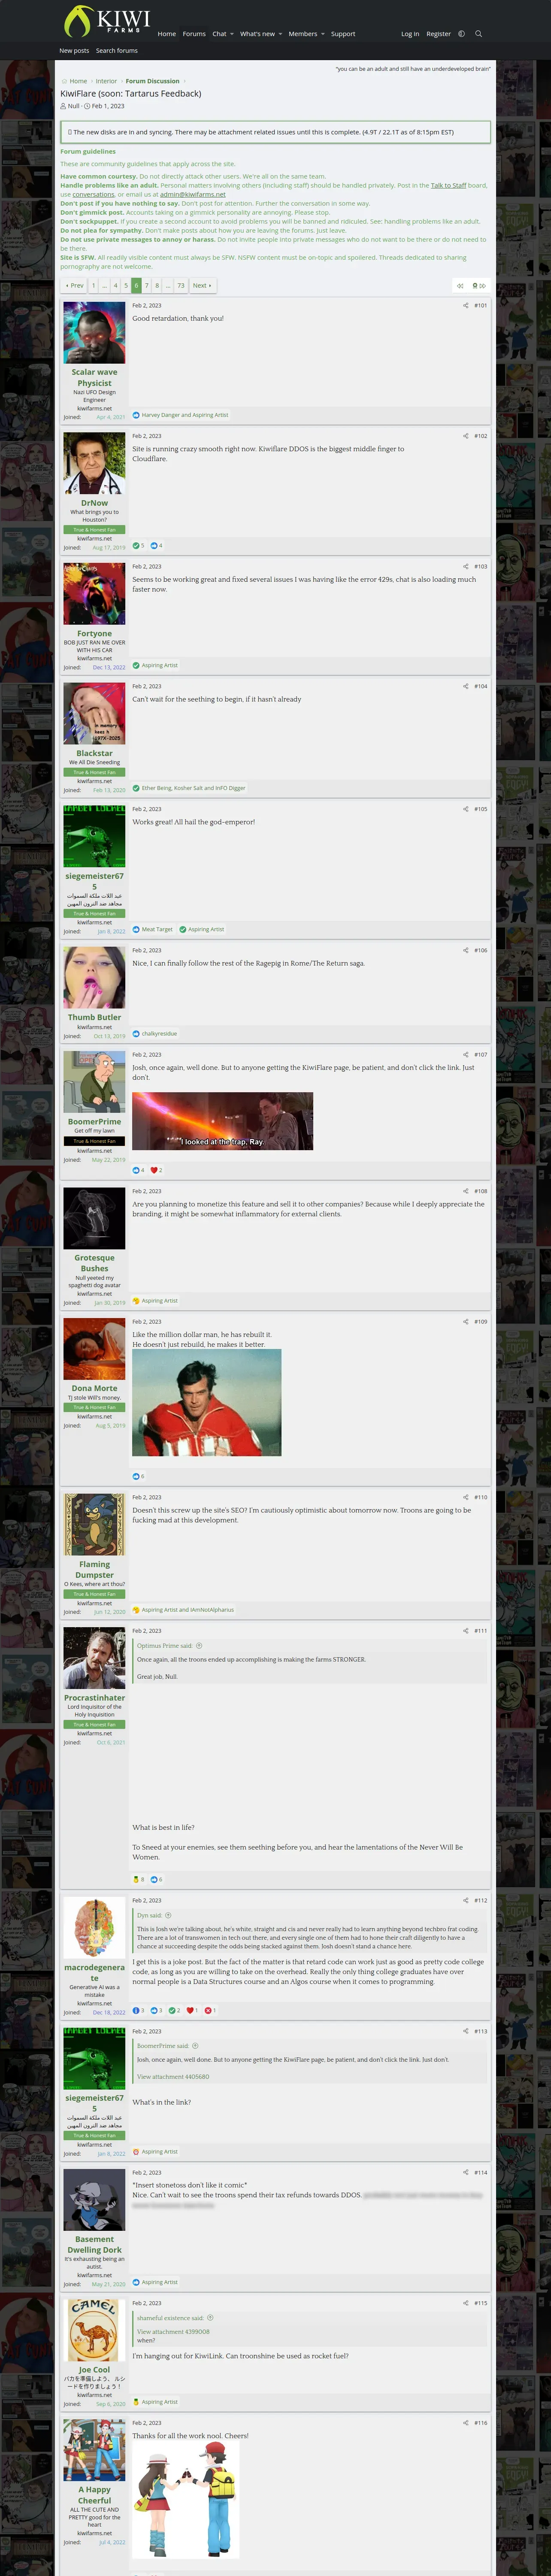The height and width of the screenshot is (2576, 551).
Task: Click the share icon on post #108
Action: tap(466, 1191)
